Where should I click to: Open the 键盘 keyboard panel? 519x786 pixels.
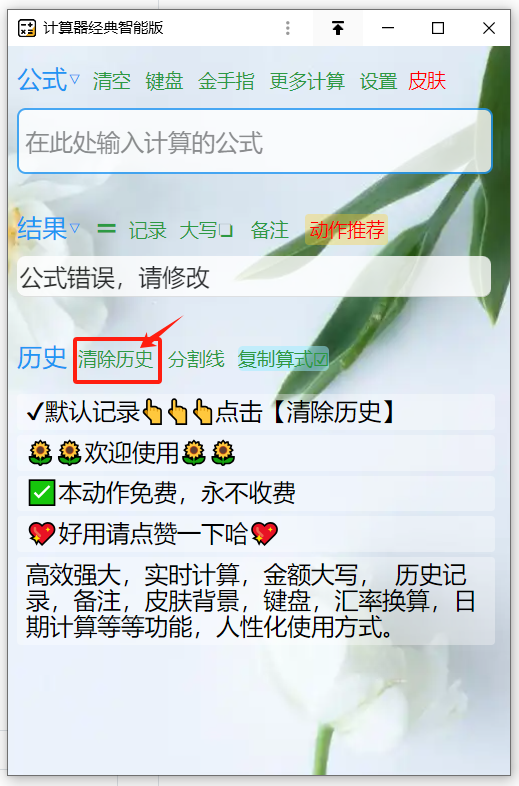tap(164, 81)
